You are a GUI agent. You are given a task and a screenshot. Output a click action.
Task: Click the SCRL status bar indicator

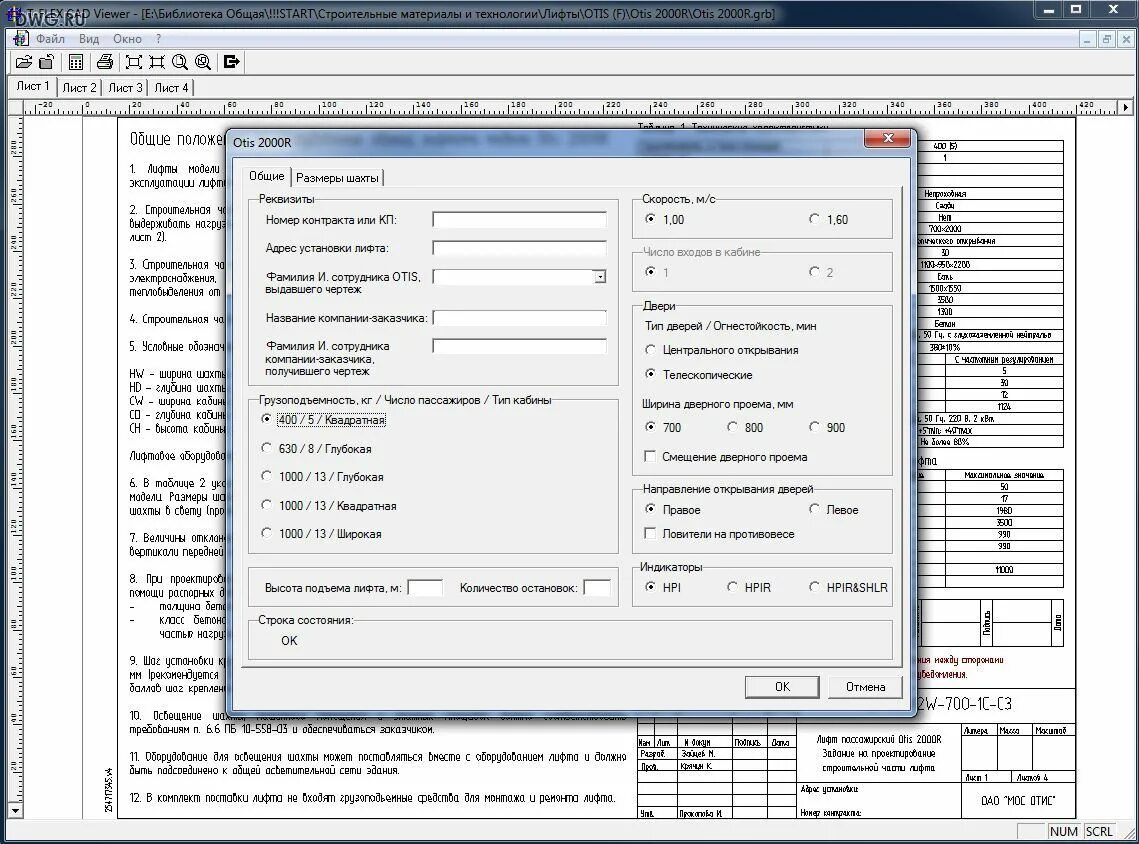pos(1099,832)
